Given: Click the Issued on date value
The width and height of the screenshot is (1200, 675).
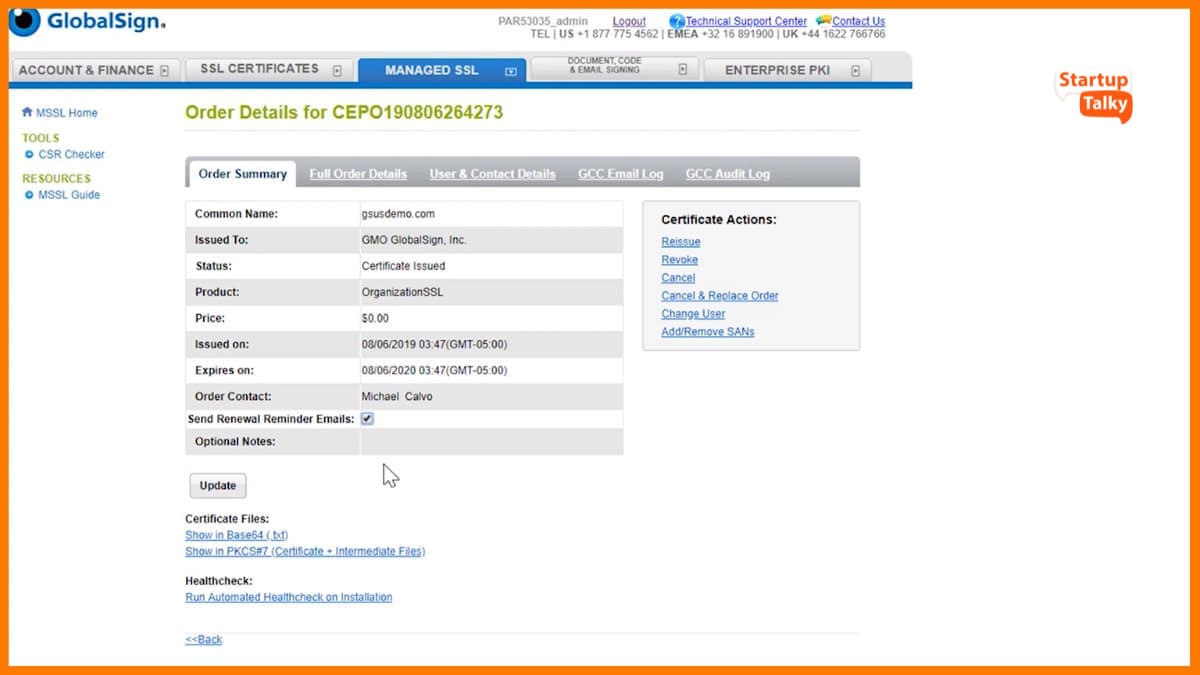Looking at the screenshot, I should [x=434, y=344].
